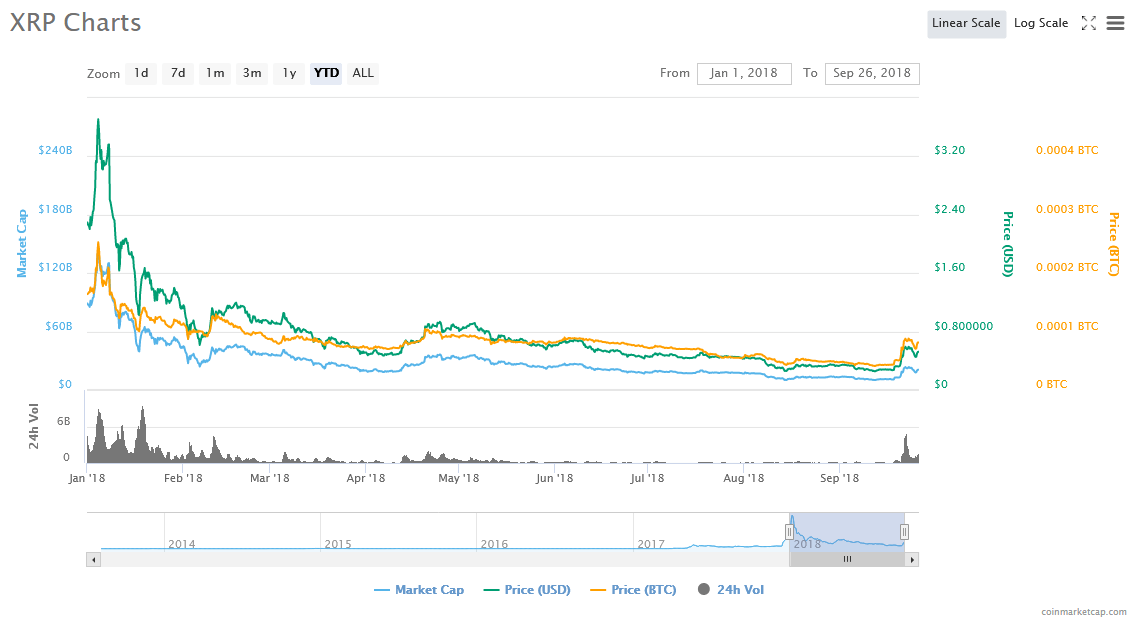The width and height of the screenshot is (1137, 620).
Task: Click the XRP Charts heading
Action: tap(75, 22)
